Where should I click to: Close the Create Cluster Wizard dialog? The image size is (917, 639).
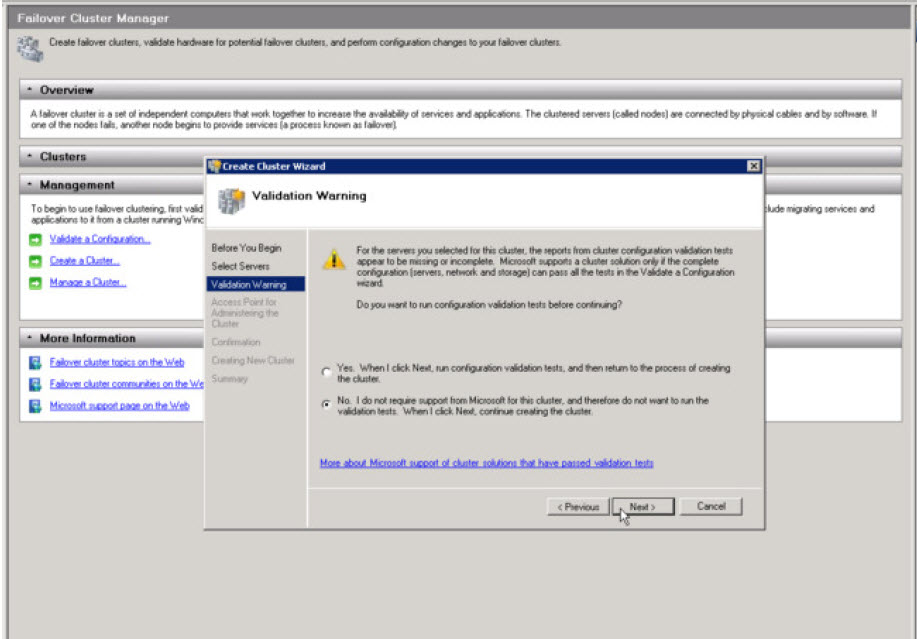tap(754, 166)
